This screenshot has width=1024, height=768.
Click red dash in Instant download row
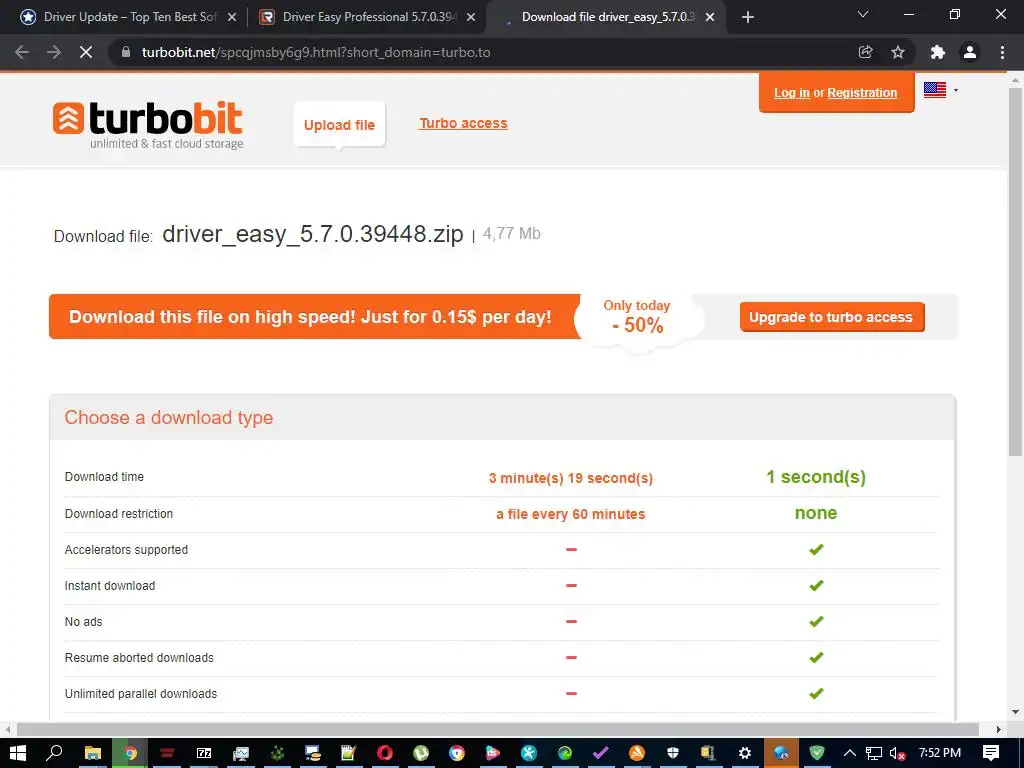tap(571, 585)
